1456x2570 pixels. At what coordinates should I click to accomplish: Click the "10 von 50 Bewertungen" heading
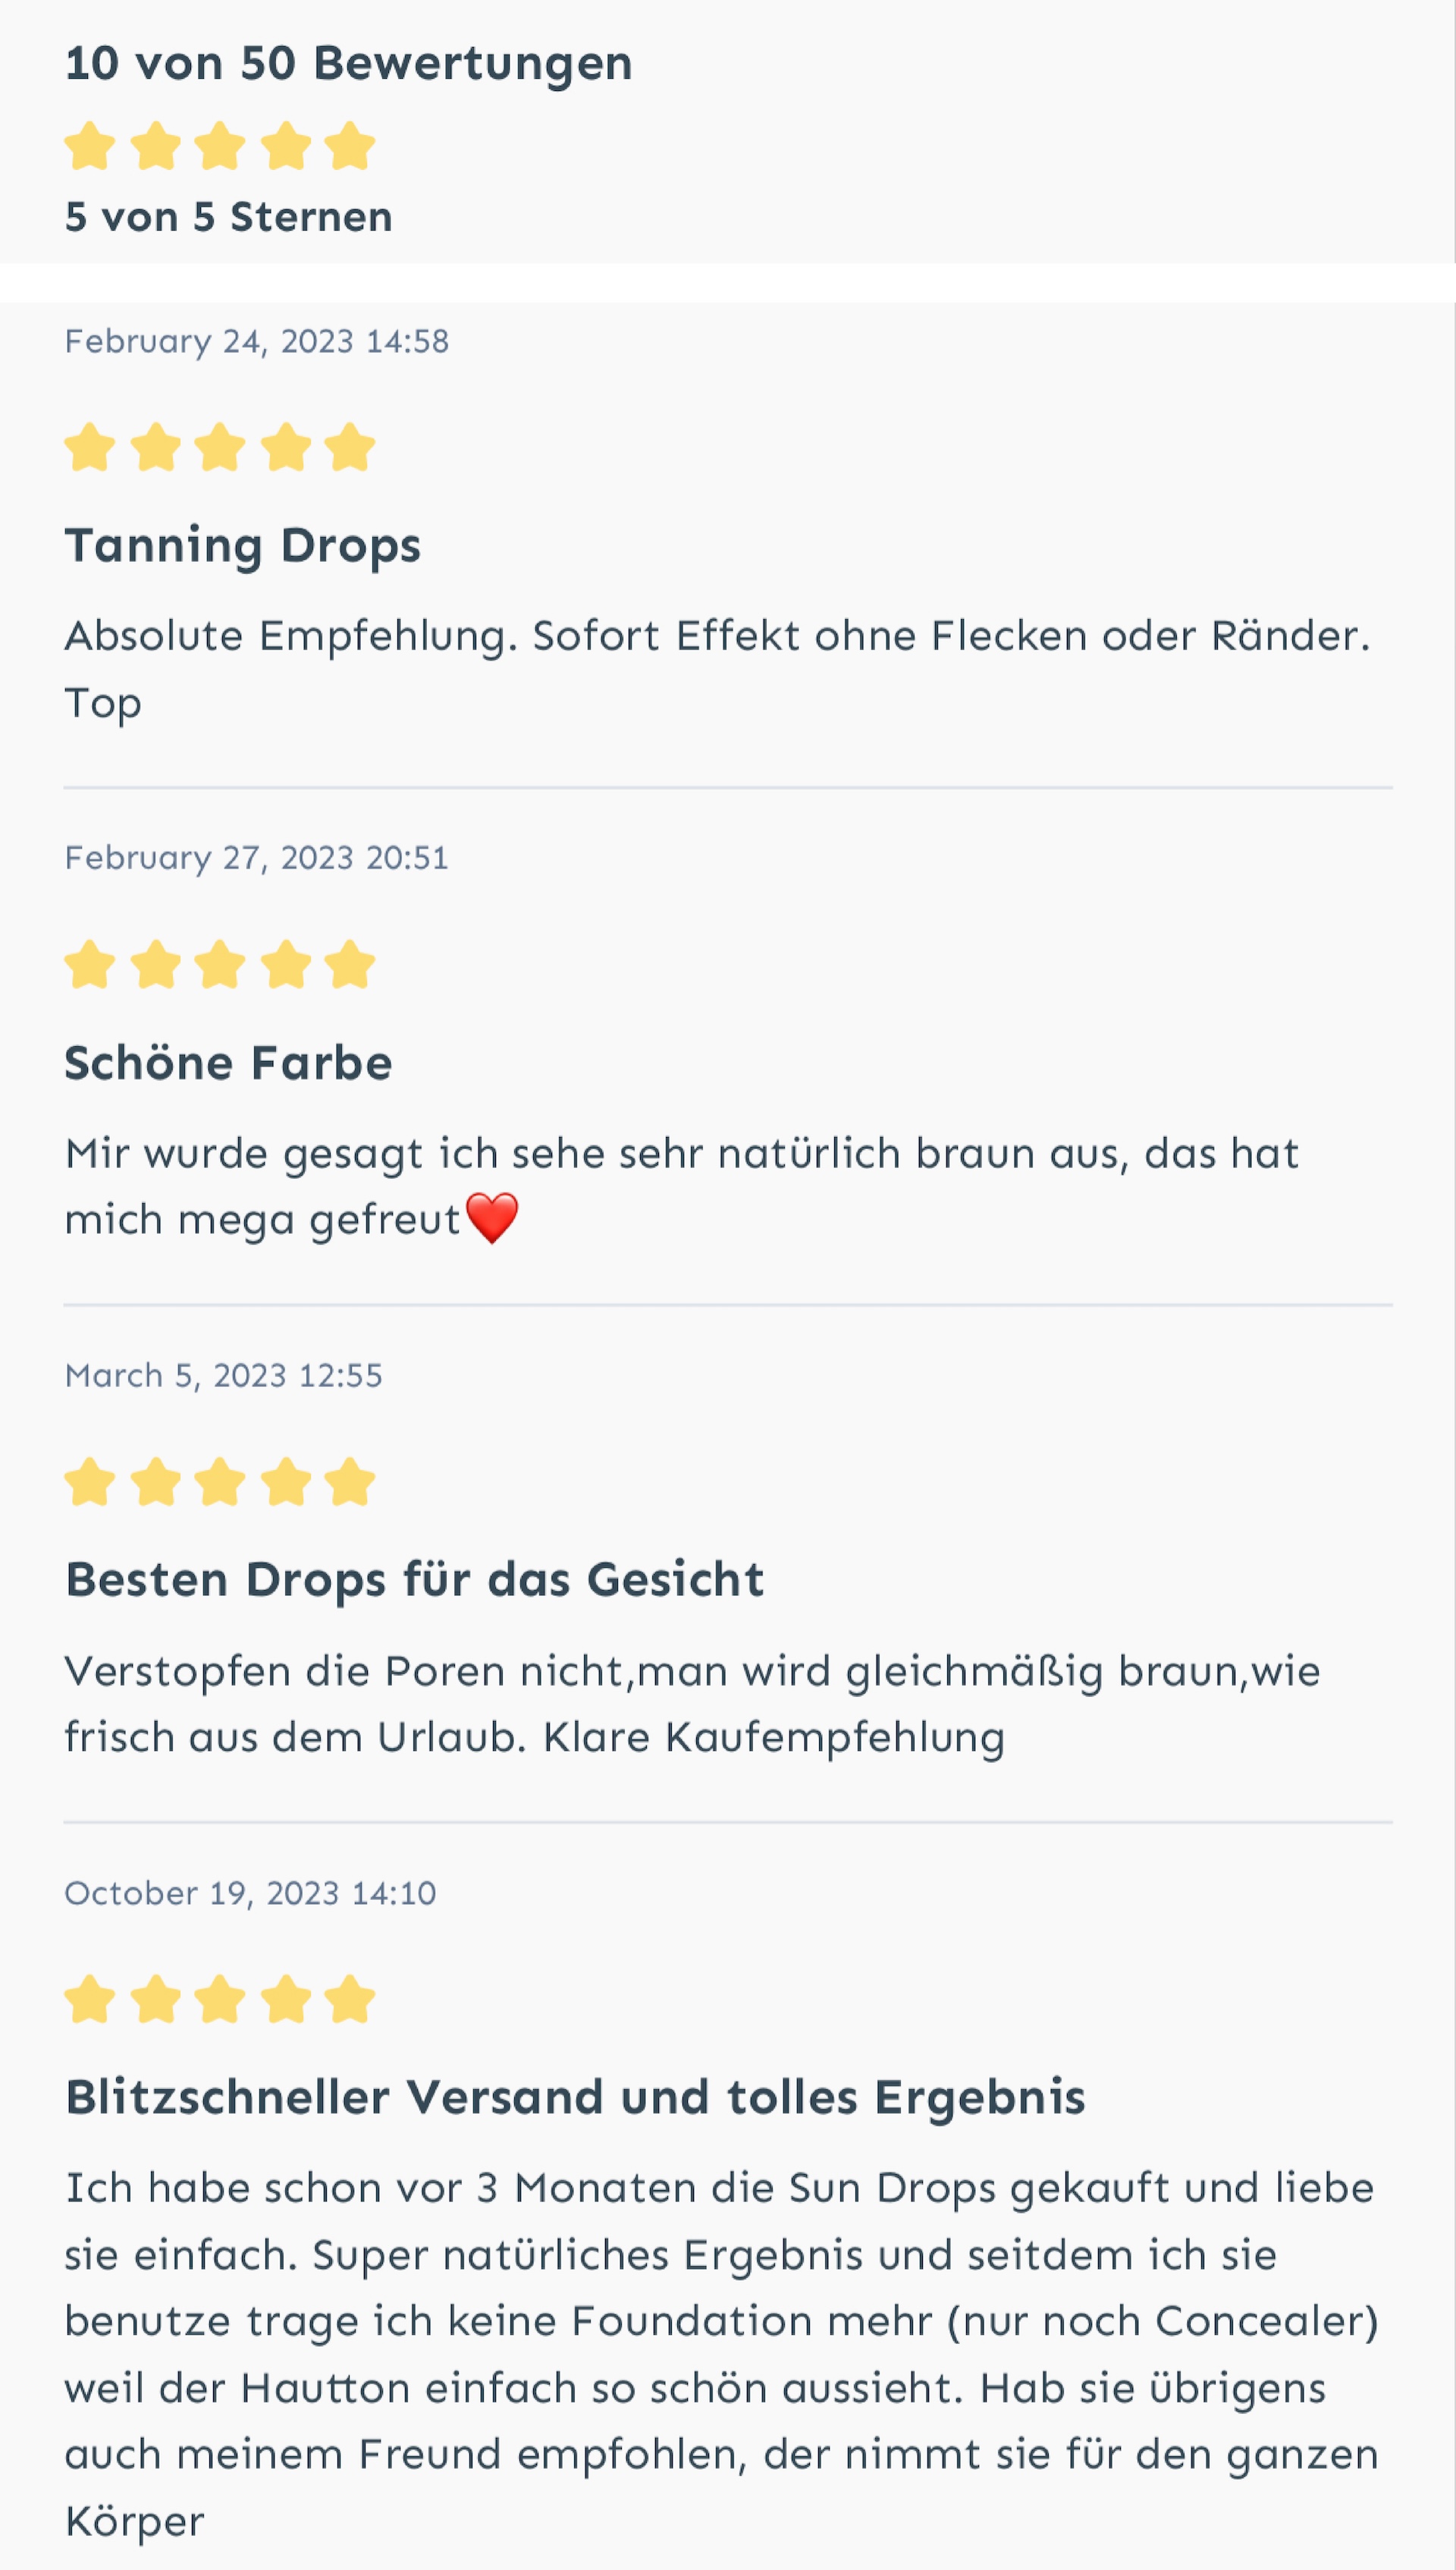tap(348, 63)
